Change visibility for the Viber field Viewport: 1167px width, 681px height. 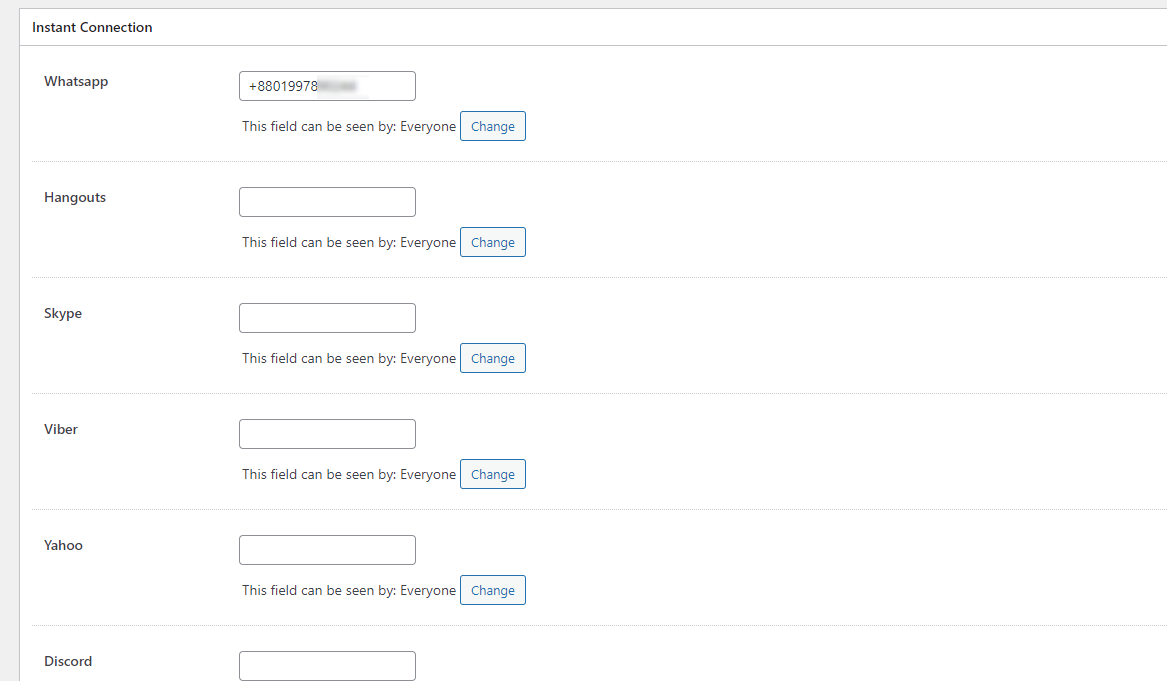[x=493, y=475]
